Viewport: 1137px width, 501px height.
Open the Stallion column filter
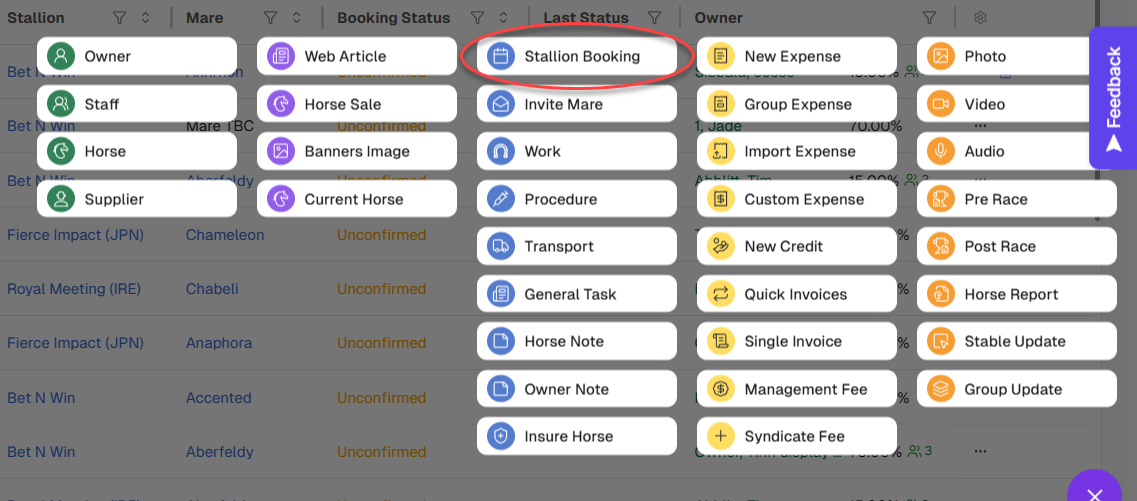coord(119,18)
